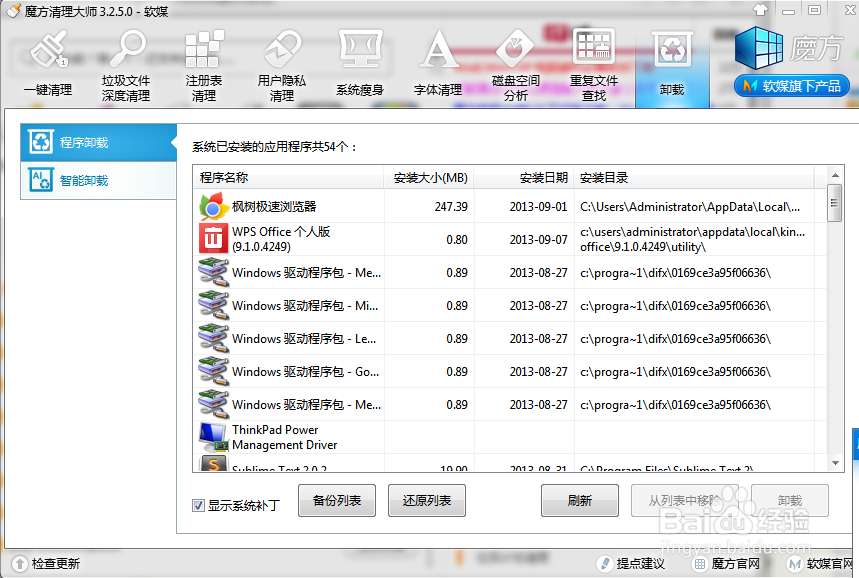Click the ThinkPad Power Management Driver icon
This screenshot has width=859, height=578.
coord(213,437)
